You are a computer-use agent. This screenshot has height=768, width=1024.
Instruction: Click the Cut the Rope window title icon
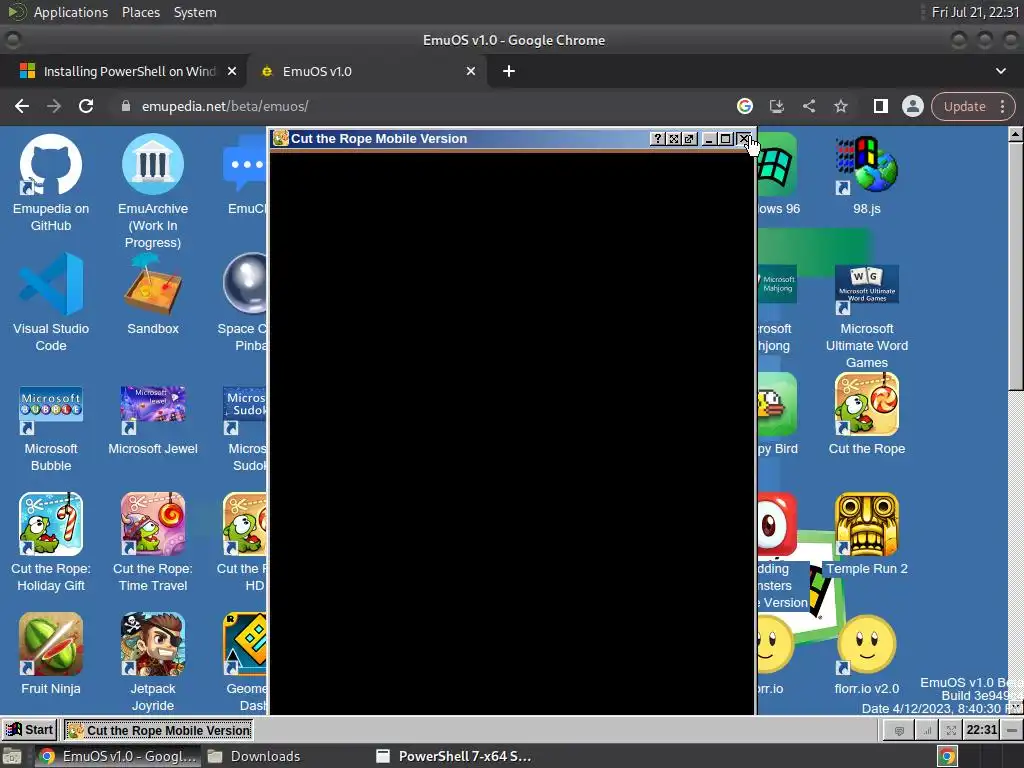pos(281,138)
